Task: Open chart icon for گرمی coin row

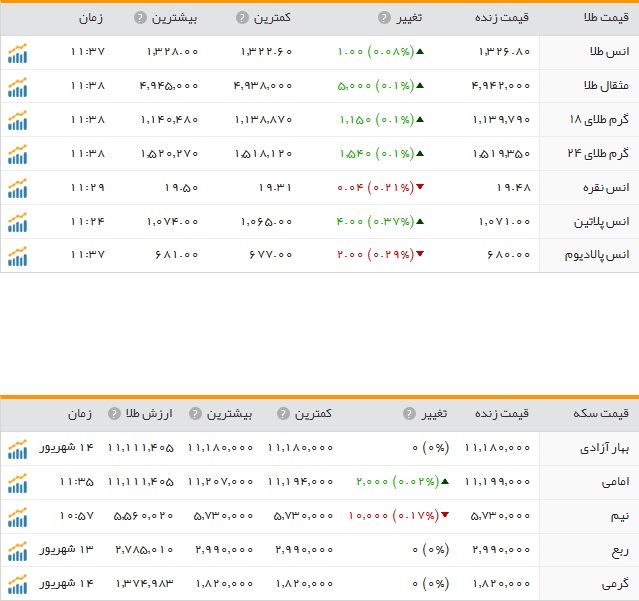Action: [18, 585]
